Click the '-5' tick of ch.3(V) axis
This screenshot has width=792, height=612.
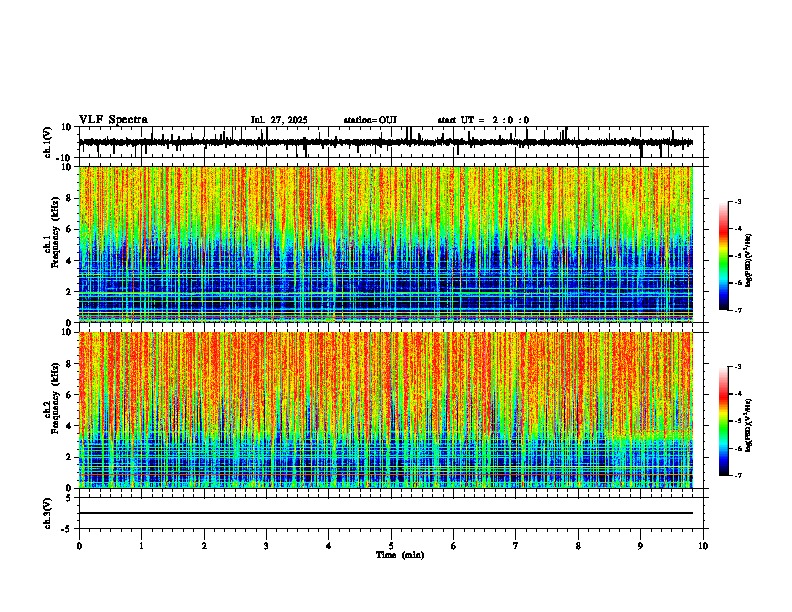pyautogui.click(x=68, y=529)
